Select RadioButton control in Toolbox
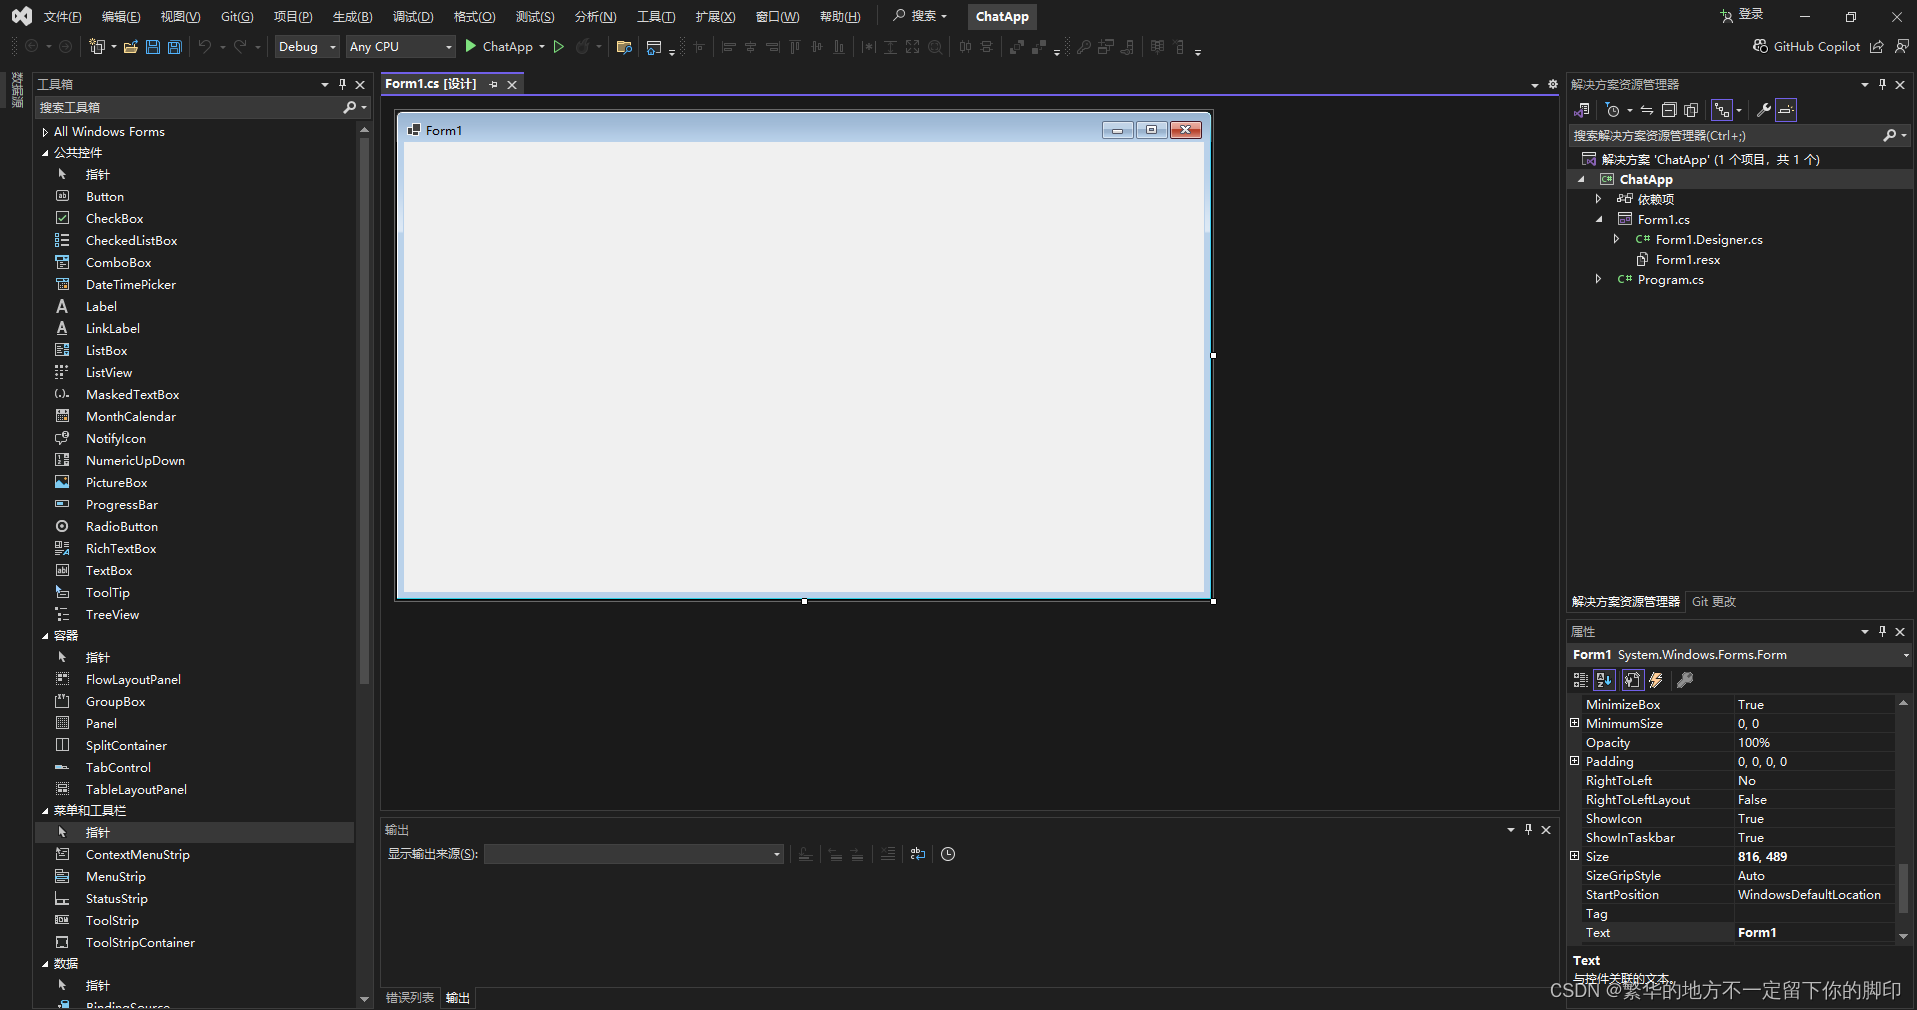This screenshot has height=1010, width=1917. 122,527
